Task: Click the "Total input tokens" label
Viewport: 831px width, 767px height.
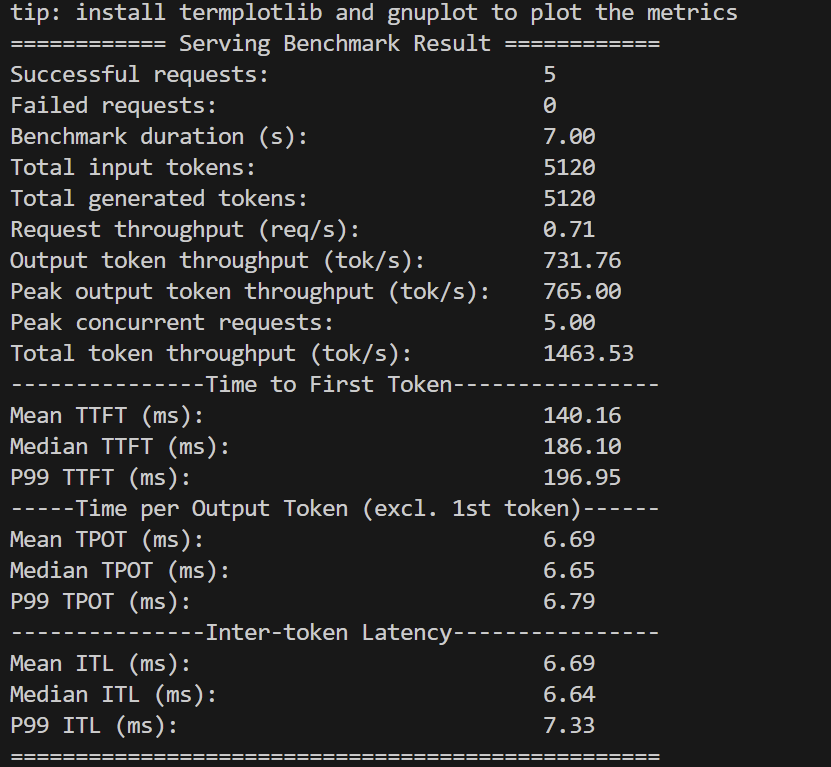Action: (133, 168)
